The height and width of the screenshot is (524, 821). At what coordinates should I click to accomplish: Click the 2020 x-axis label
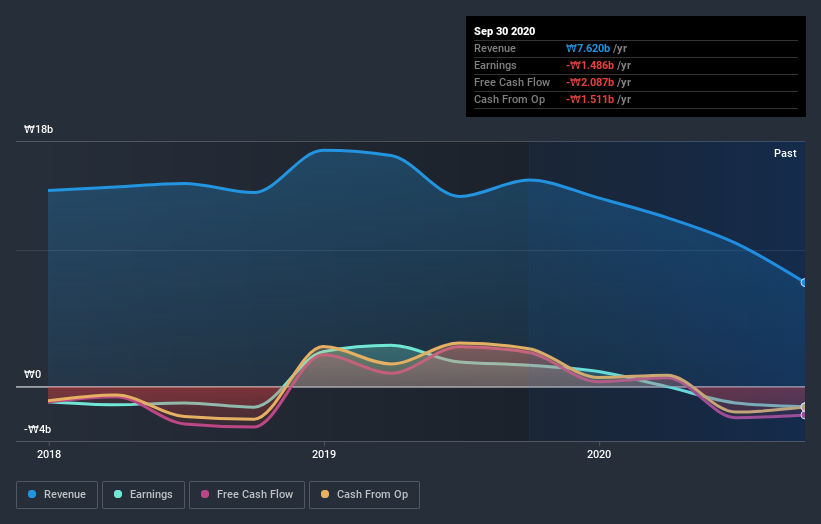click(599, 454)
